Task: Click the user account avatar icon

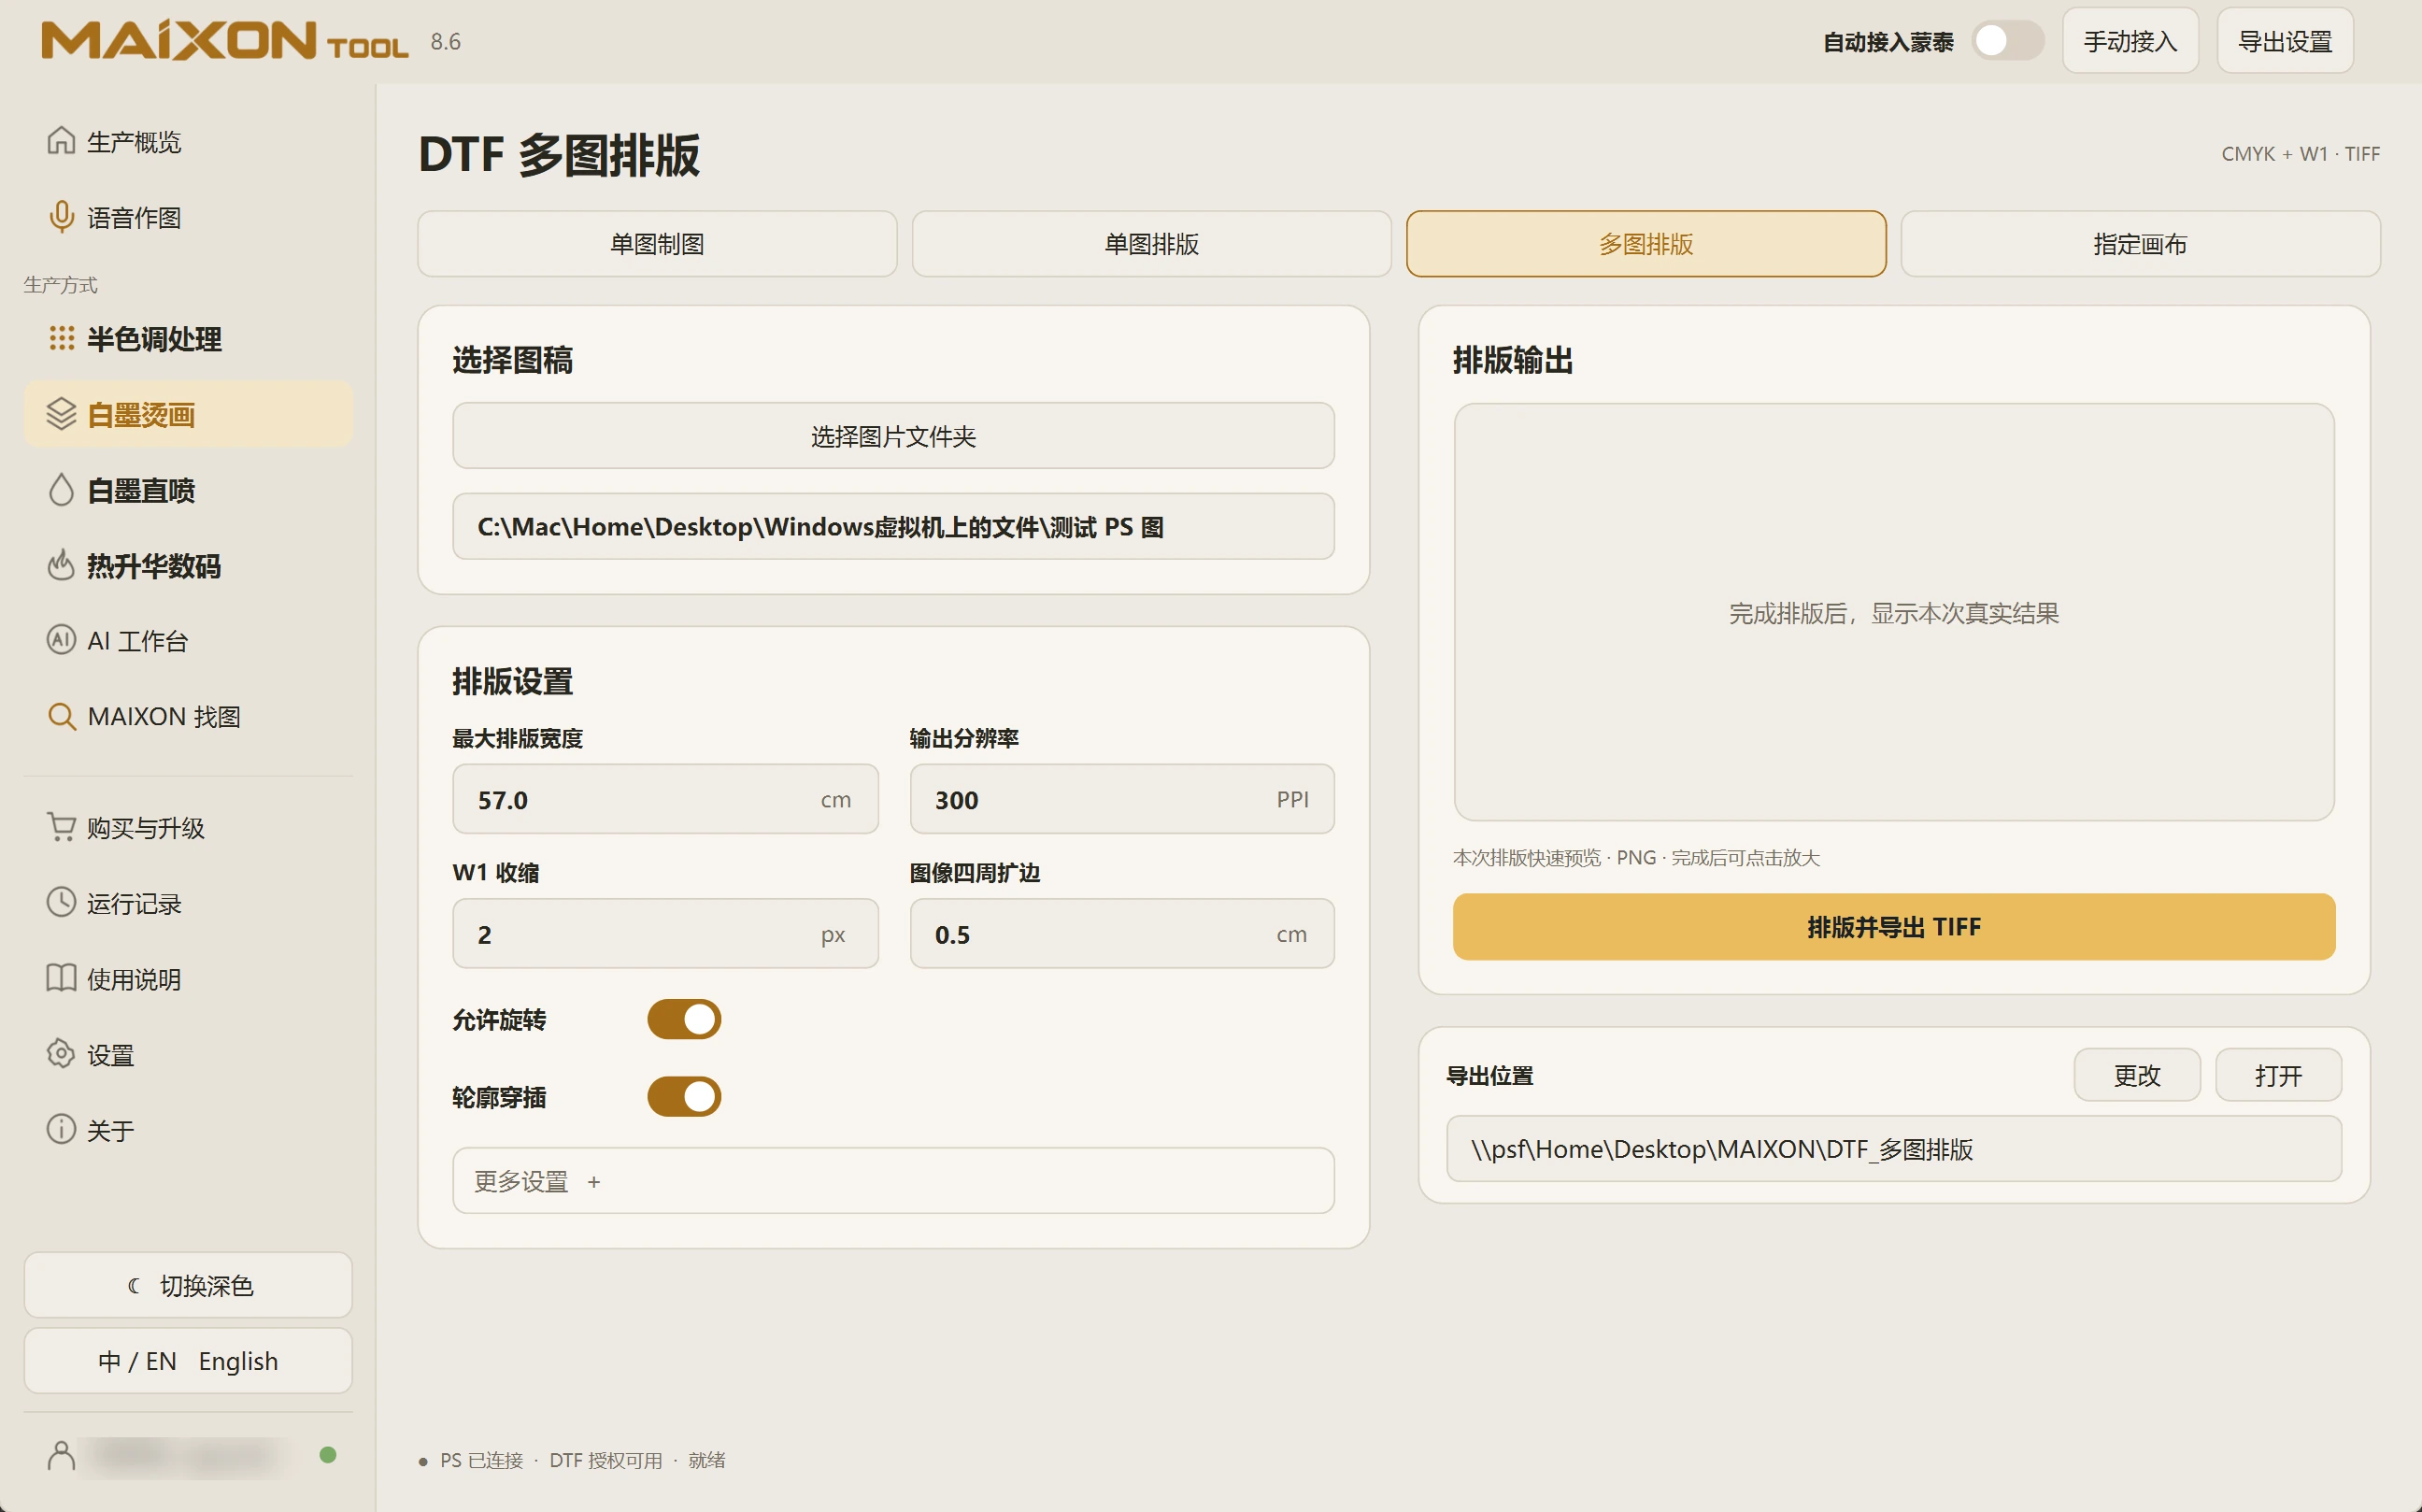Action: tap(61, 1456)
